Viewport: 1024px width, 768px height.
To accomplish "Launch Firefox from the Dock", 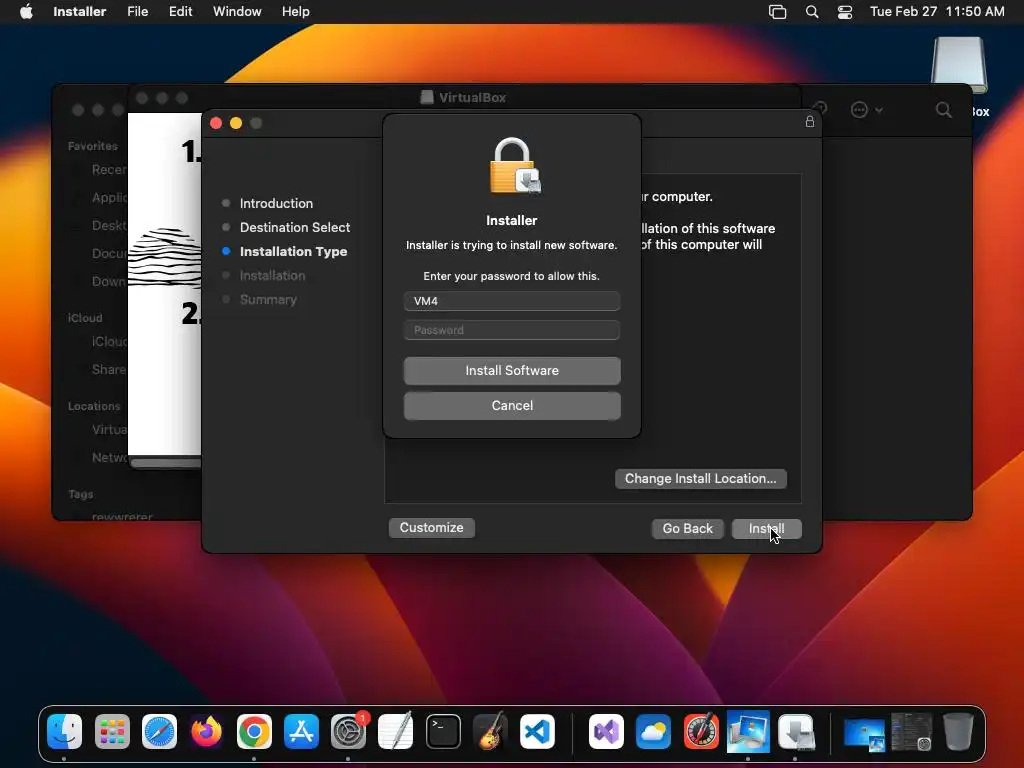I will tap(206, 731).
